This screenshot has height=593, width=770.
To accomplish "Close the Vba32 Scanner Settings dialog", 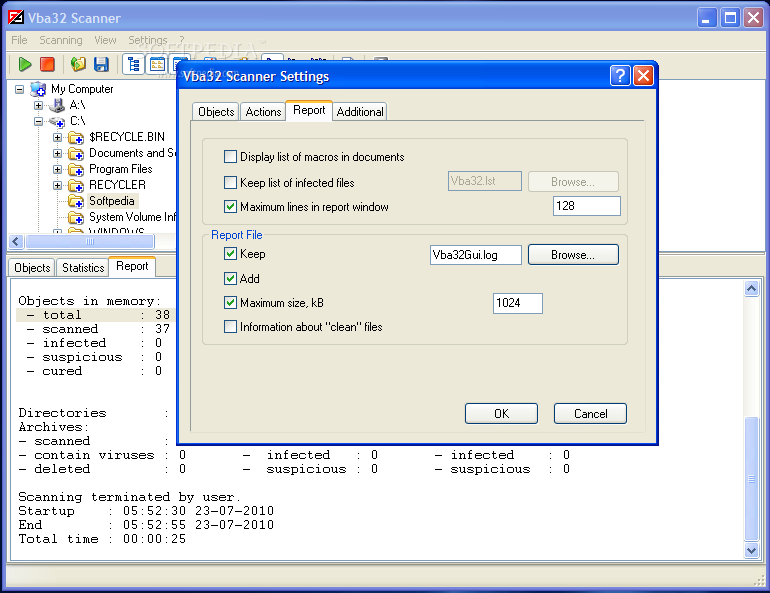I will tap(643, 76).
